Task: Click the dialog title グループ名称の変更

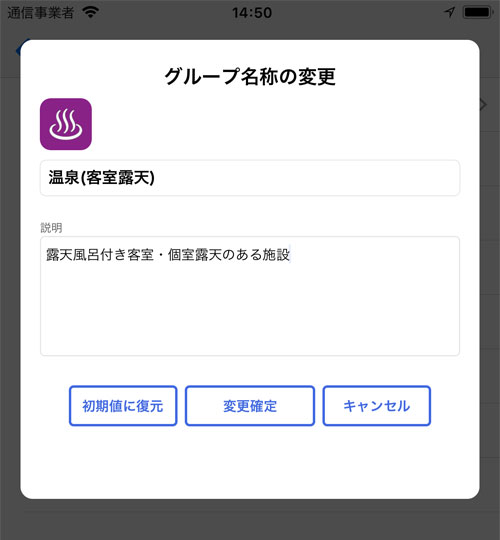Action: 250,76
